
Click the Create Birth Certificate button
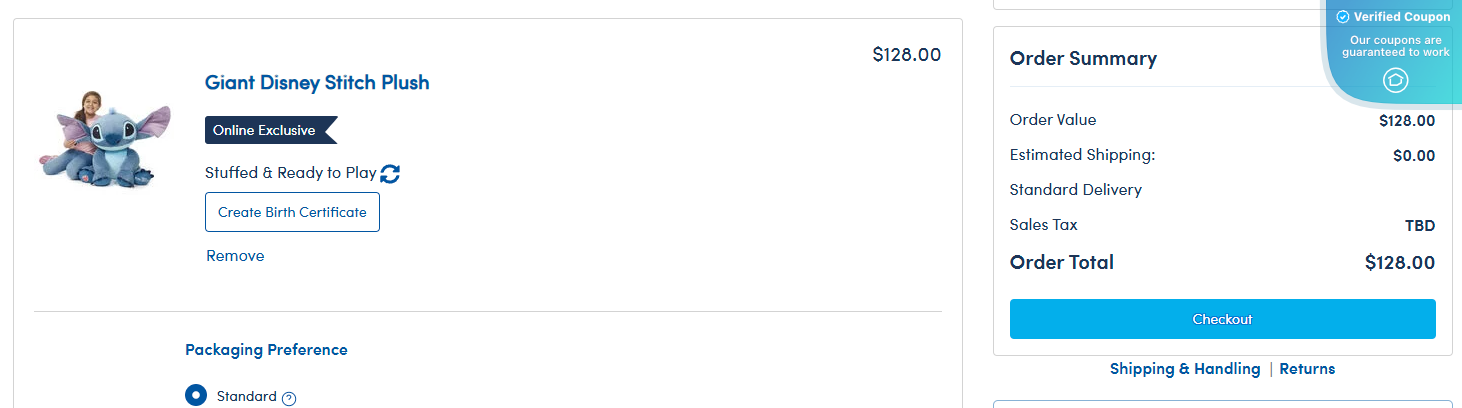tap(292, 212)
